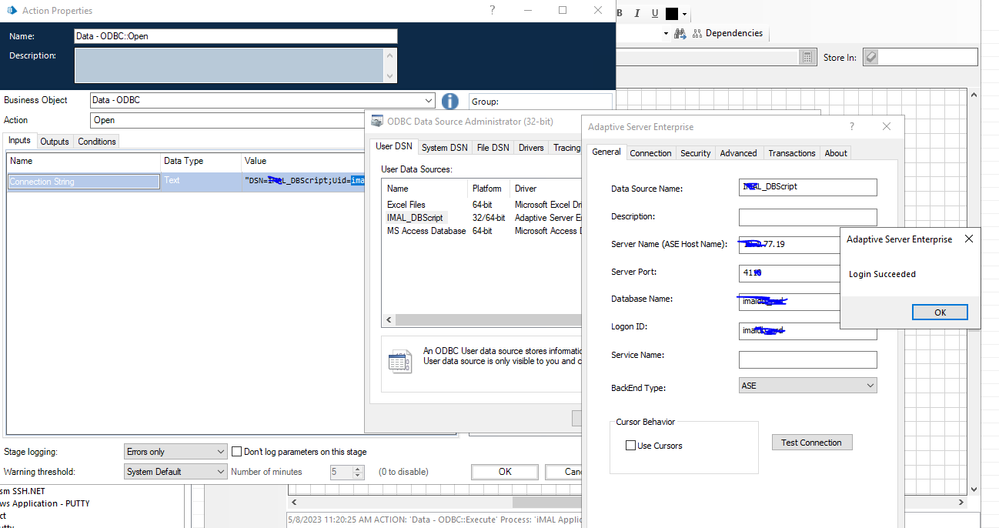Click the Data Source Name field
The image size is (999, 528).
point(807,187)
